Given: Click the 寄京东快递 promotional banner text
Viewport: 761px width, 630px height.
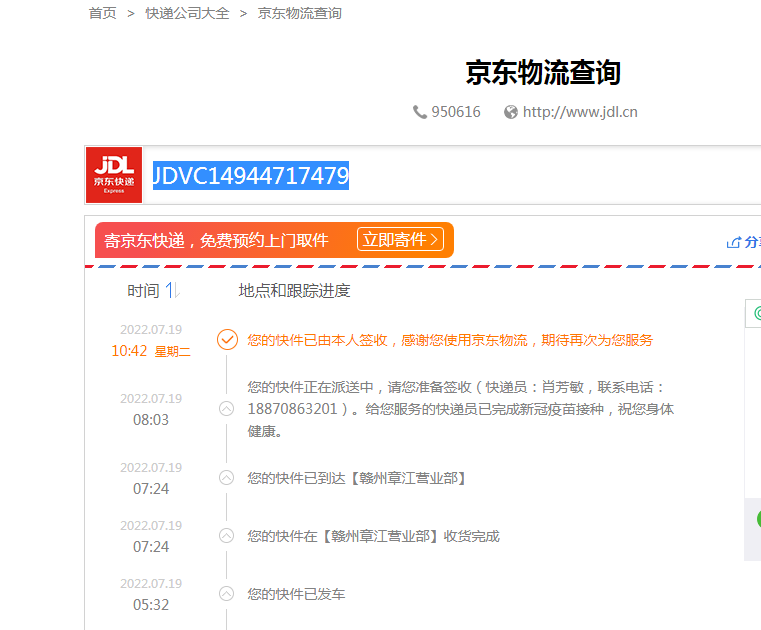Looking at the screenshot, I should [216, 240].
